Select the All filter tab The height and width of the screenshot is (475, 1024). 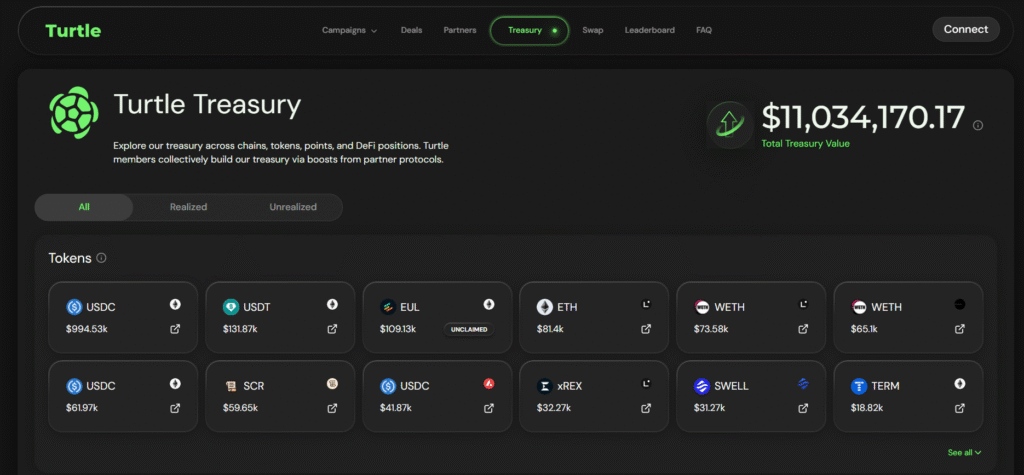84,207
